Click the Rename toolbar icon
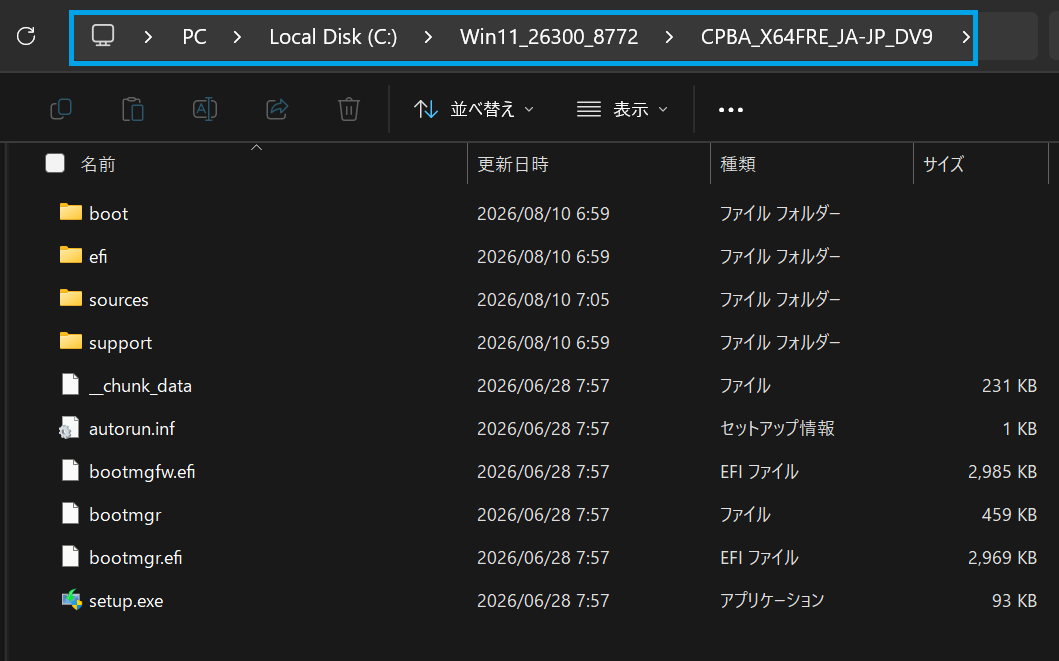1059x661 pixels. coord(205,109)
